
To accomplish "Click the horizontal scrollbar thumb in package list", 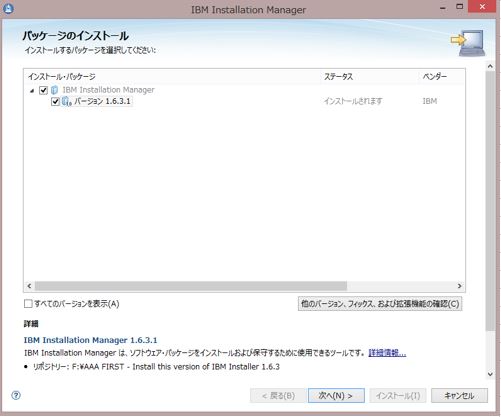I will pos(191,286).
